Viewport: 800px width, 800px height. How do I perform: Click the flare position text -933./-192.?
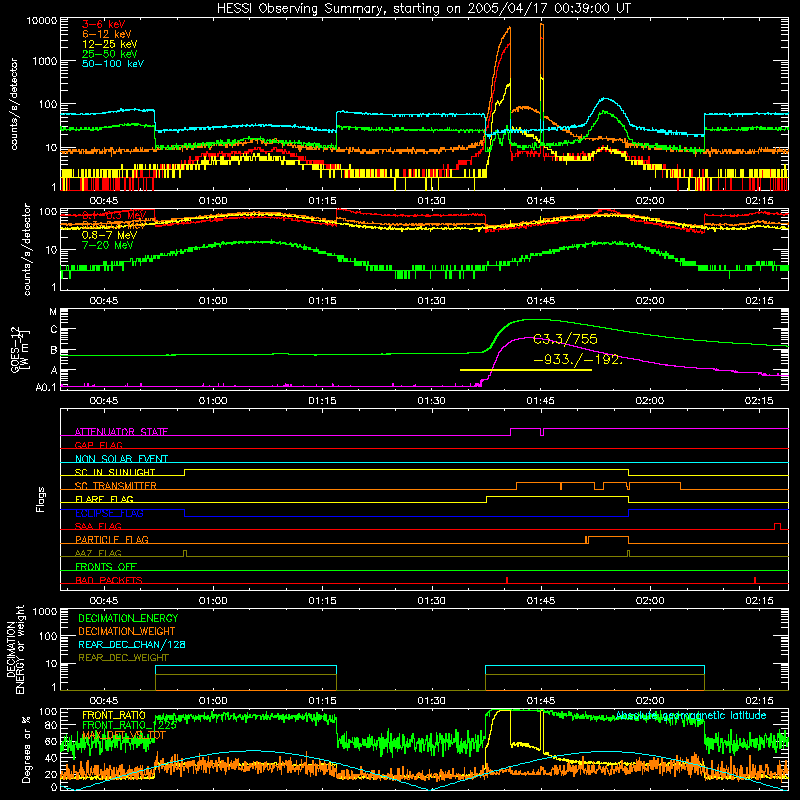578,359
